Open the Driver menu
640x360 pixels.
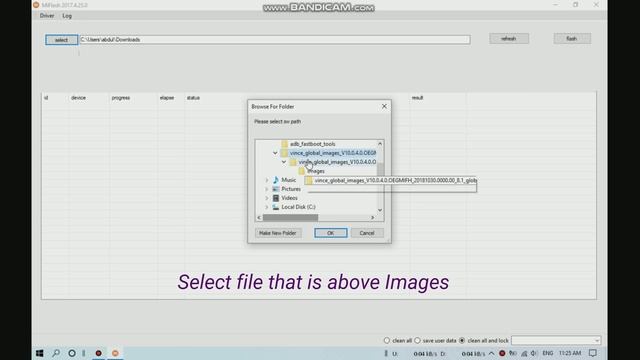pos(47,16)
